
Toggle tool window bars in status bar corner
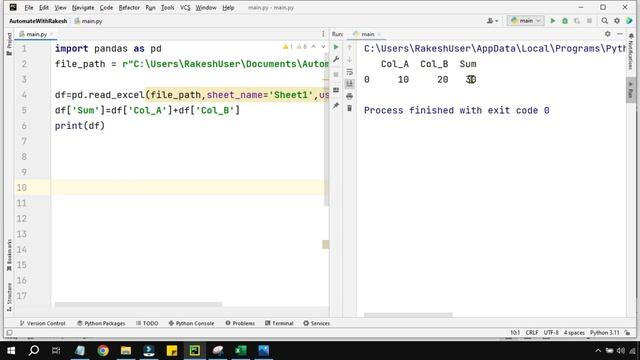9,333
